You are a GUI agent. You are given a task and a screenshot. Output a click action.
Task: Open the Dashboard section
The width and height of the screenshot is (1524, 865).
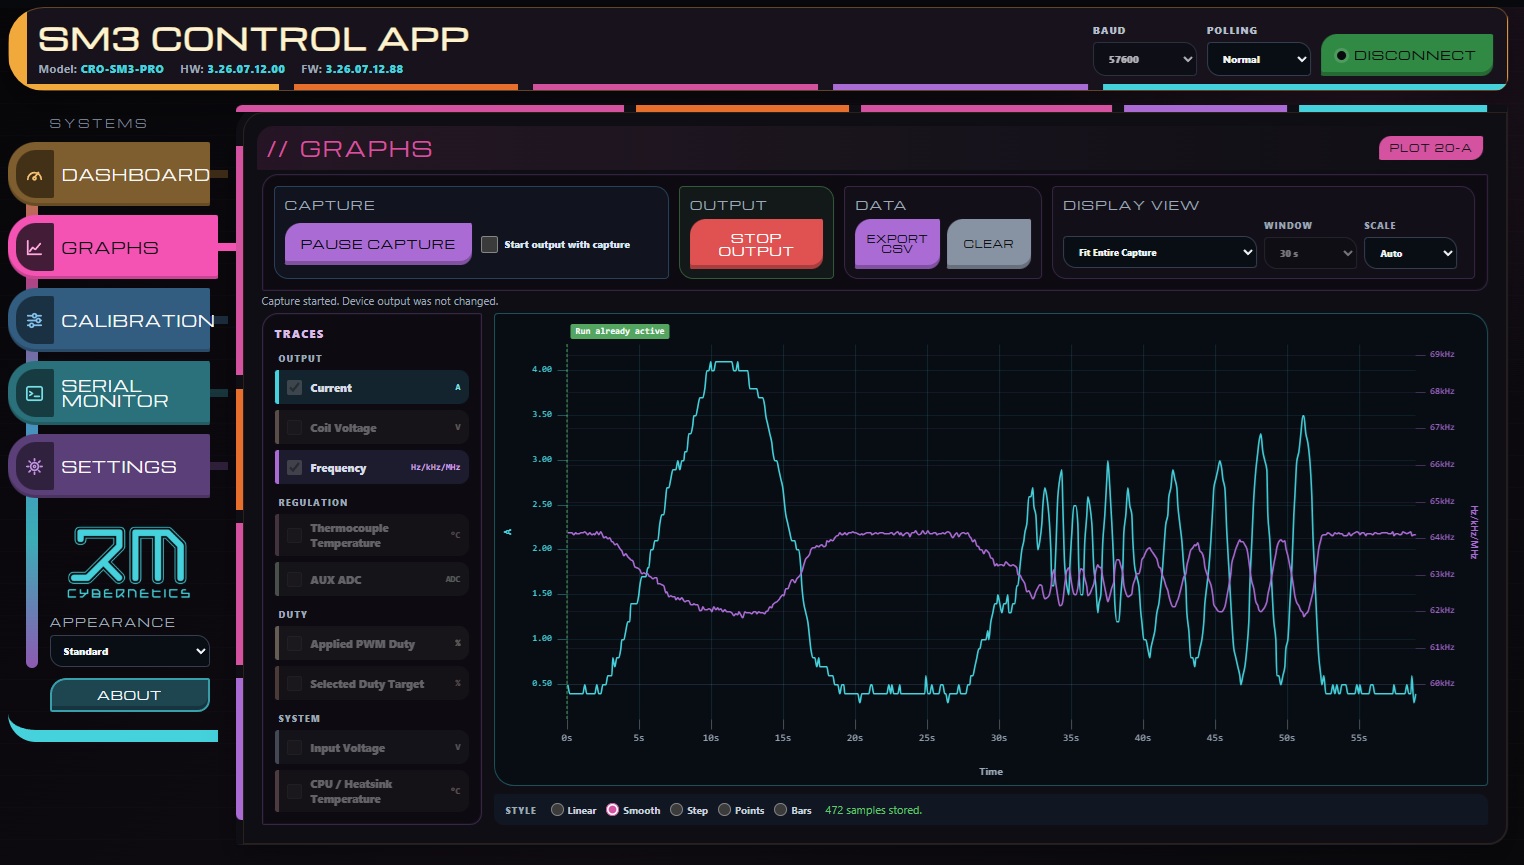110,175
